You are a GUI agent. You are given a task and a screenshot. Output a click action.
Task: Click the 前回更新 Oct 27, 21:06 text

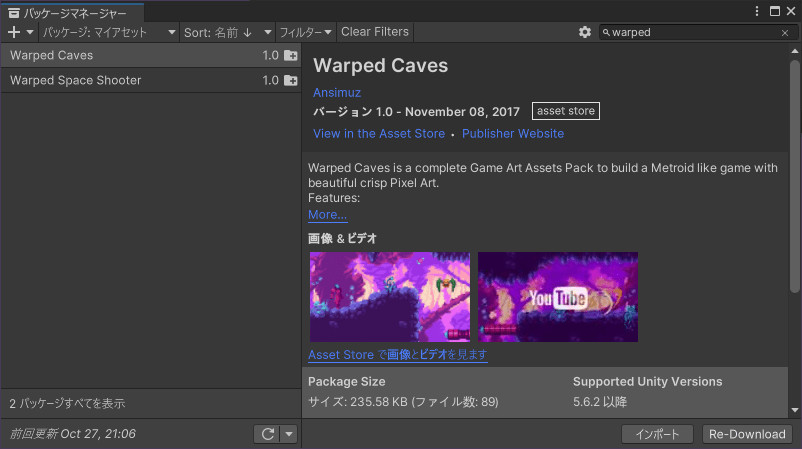click(73, 434)
